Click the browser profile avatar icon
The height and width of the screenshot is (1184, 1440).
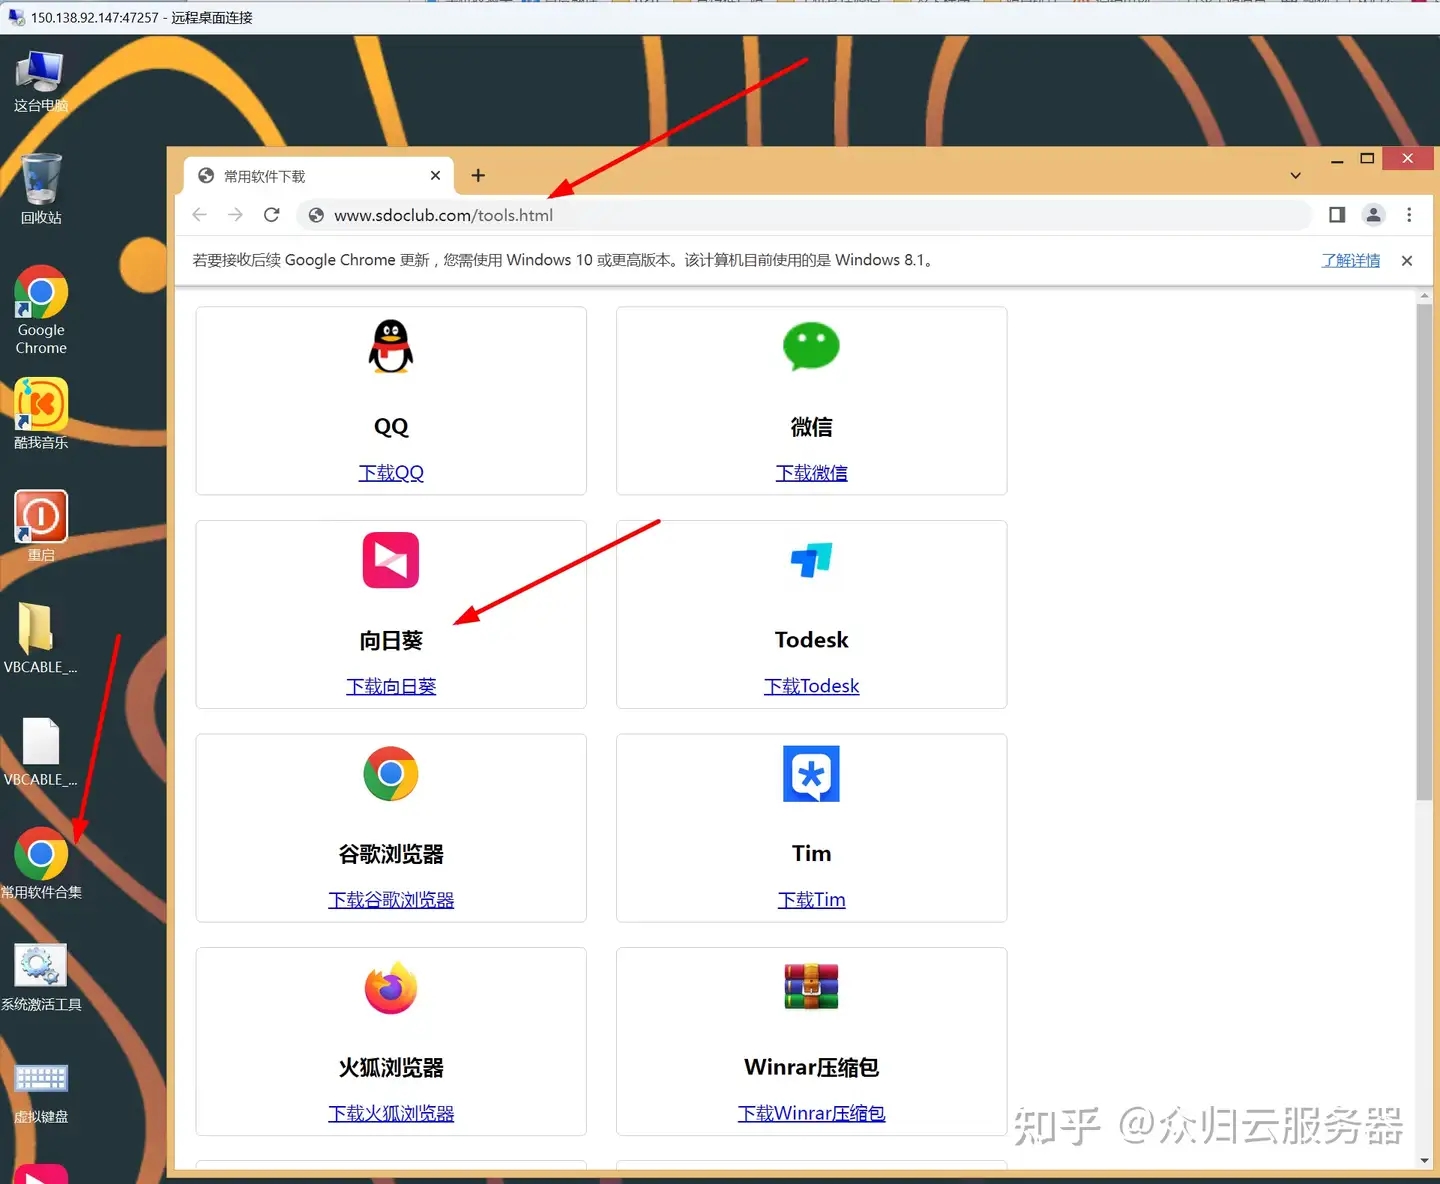pyautogui.click(x=1373, y=215)
